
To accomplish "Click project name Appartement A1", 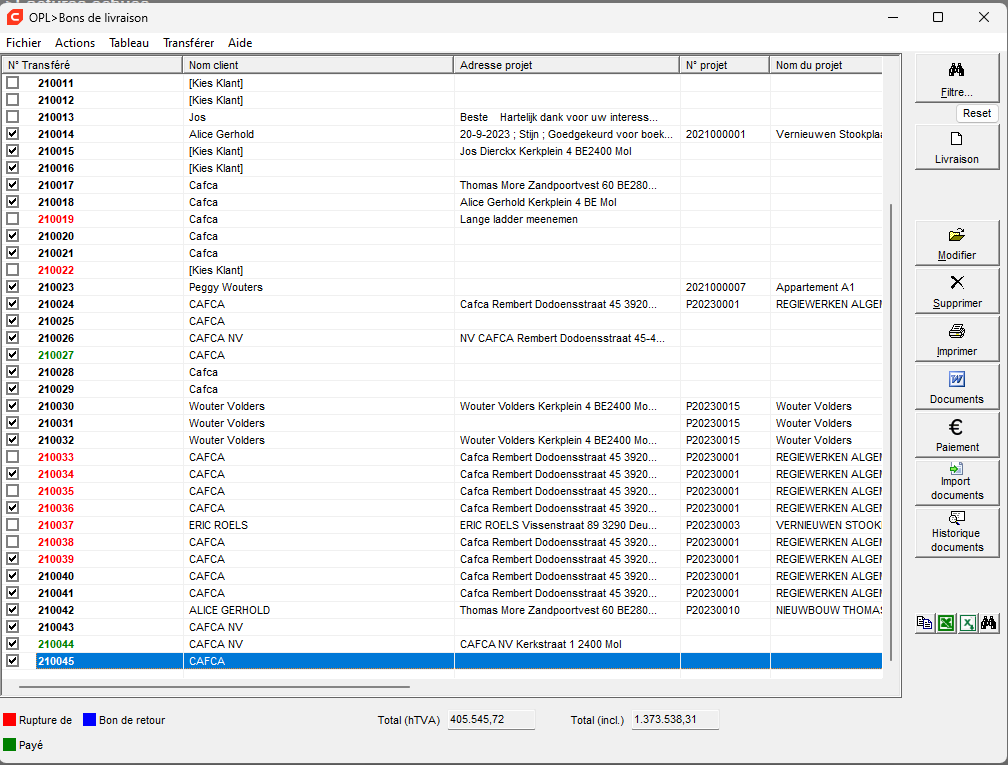I will [814, 287].
